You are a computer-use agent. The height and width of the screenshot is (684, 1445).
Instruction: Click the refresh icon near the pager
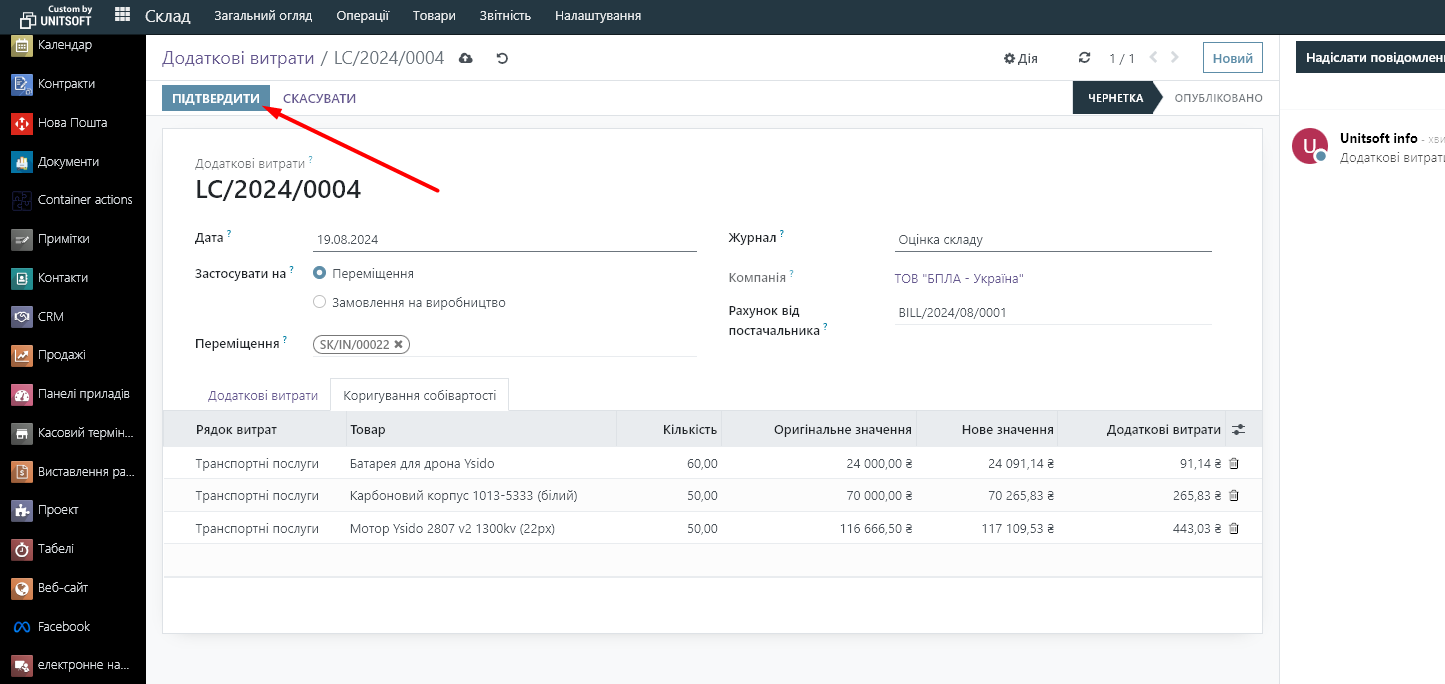point(1084,58)
